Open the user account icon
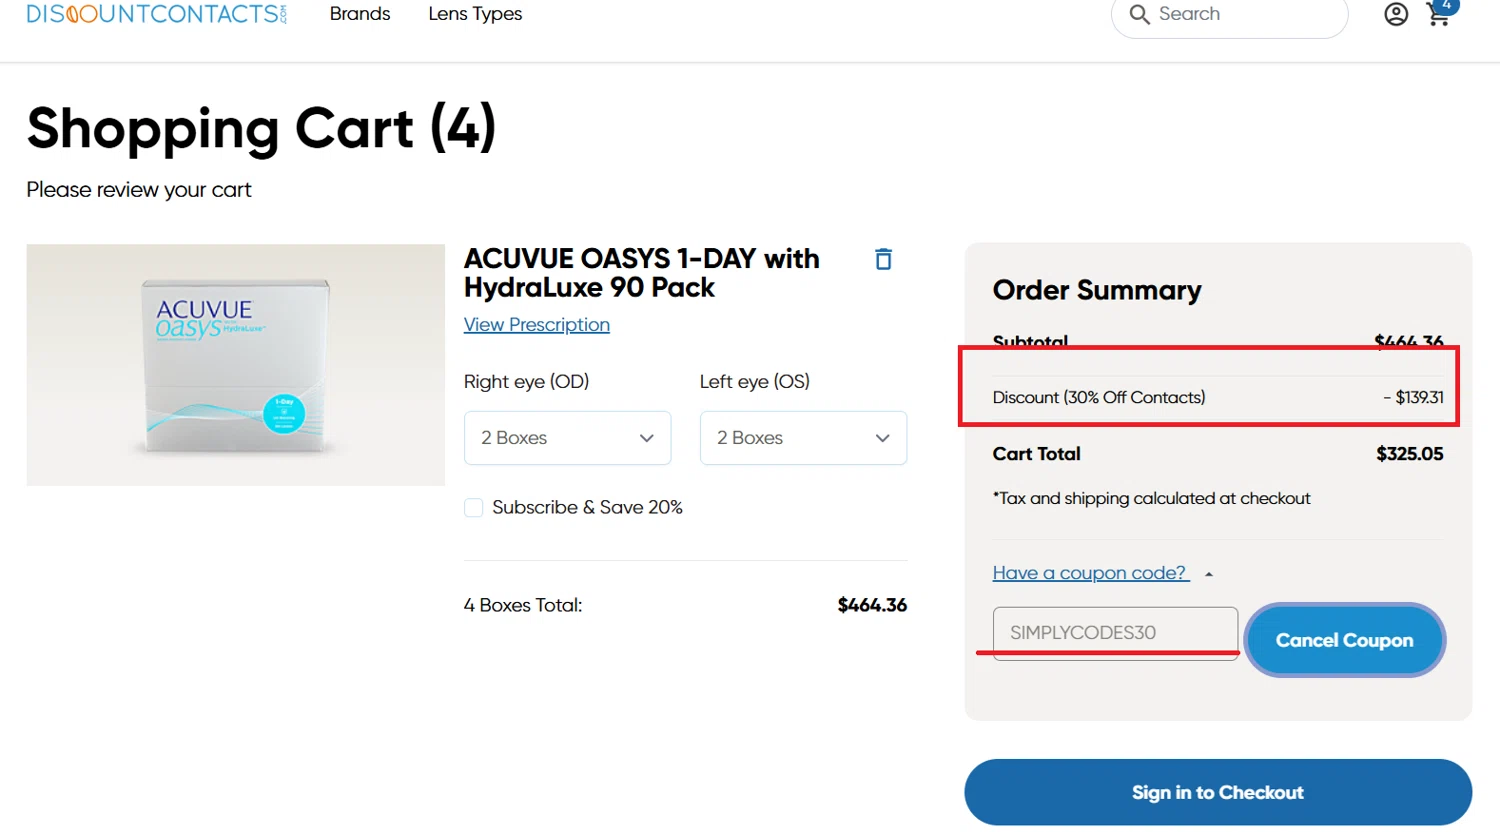 pyautogui.click(x=1396, y=14)
